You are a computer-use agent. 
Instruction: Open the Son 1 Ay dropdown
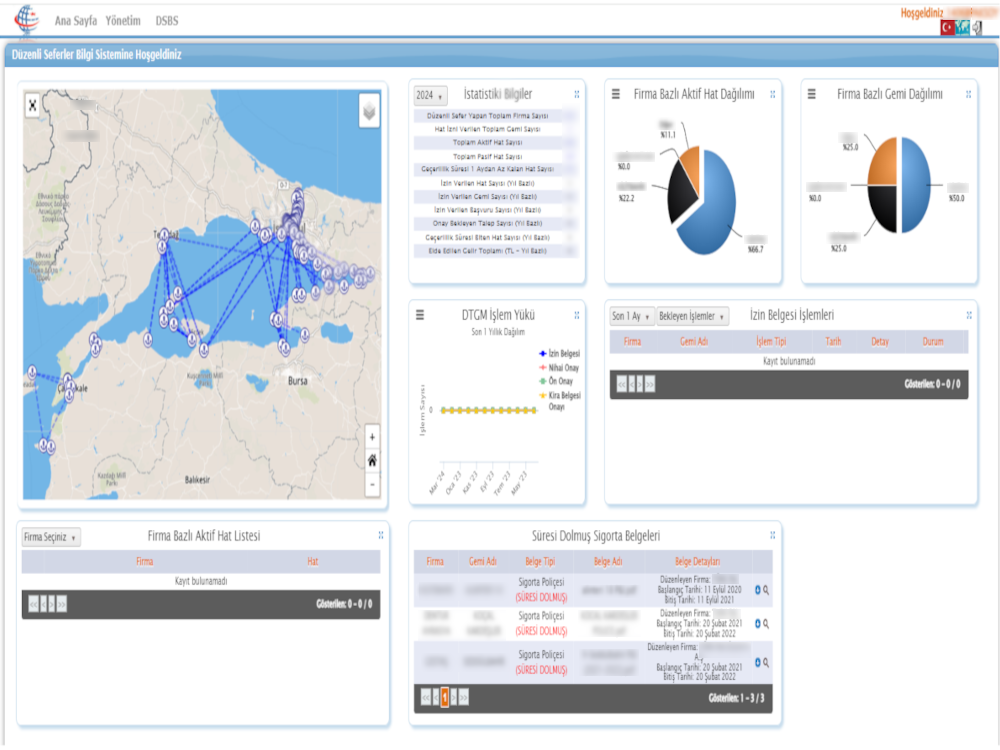click(632, 315)
